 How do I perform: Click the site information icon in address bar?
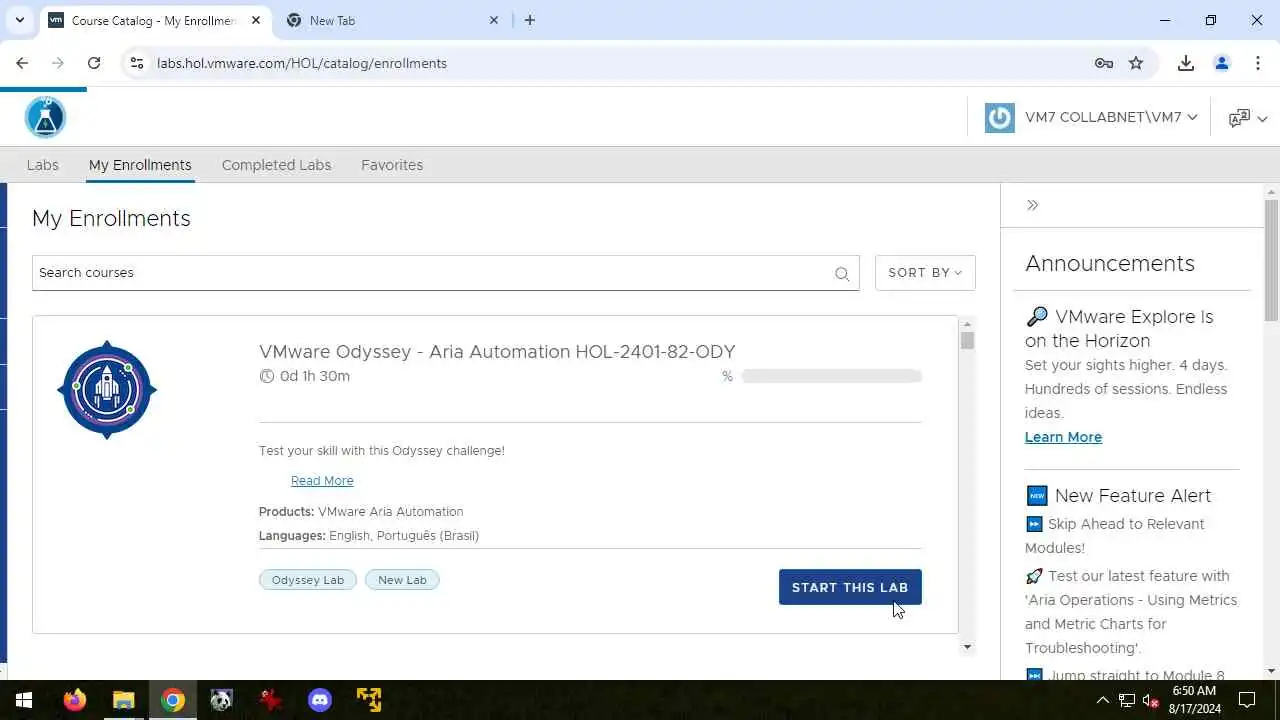(137, 63)
